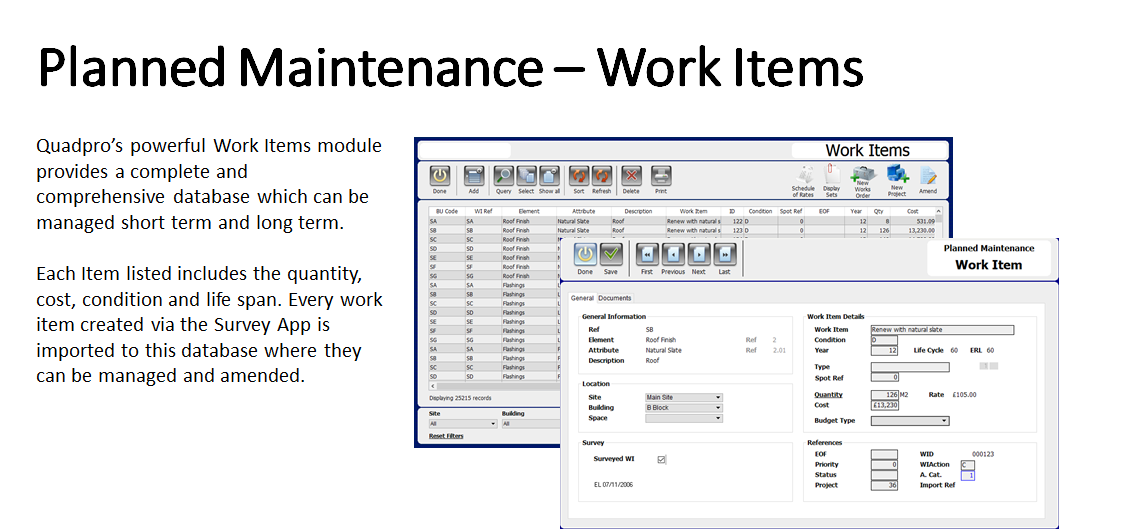
Task: Open the Site dropdown showing Main Site
Action: point(684,397)
